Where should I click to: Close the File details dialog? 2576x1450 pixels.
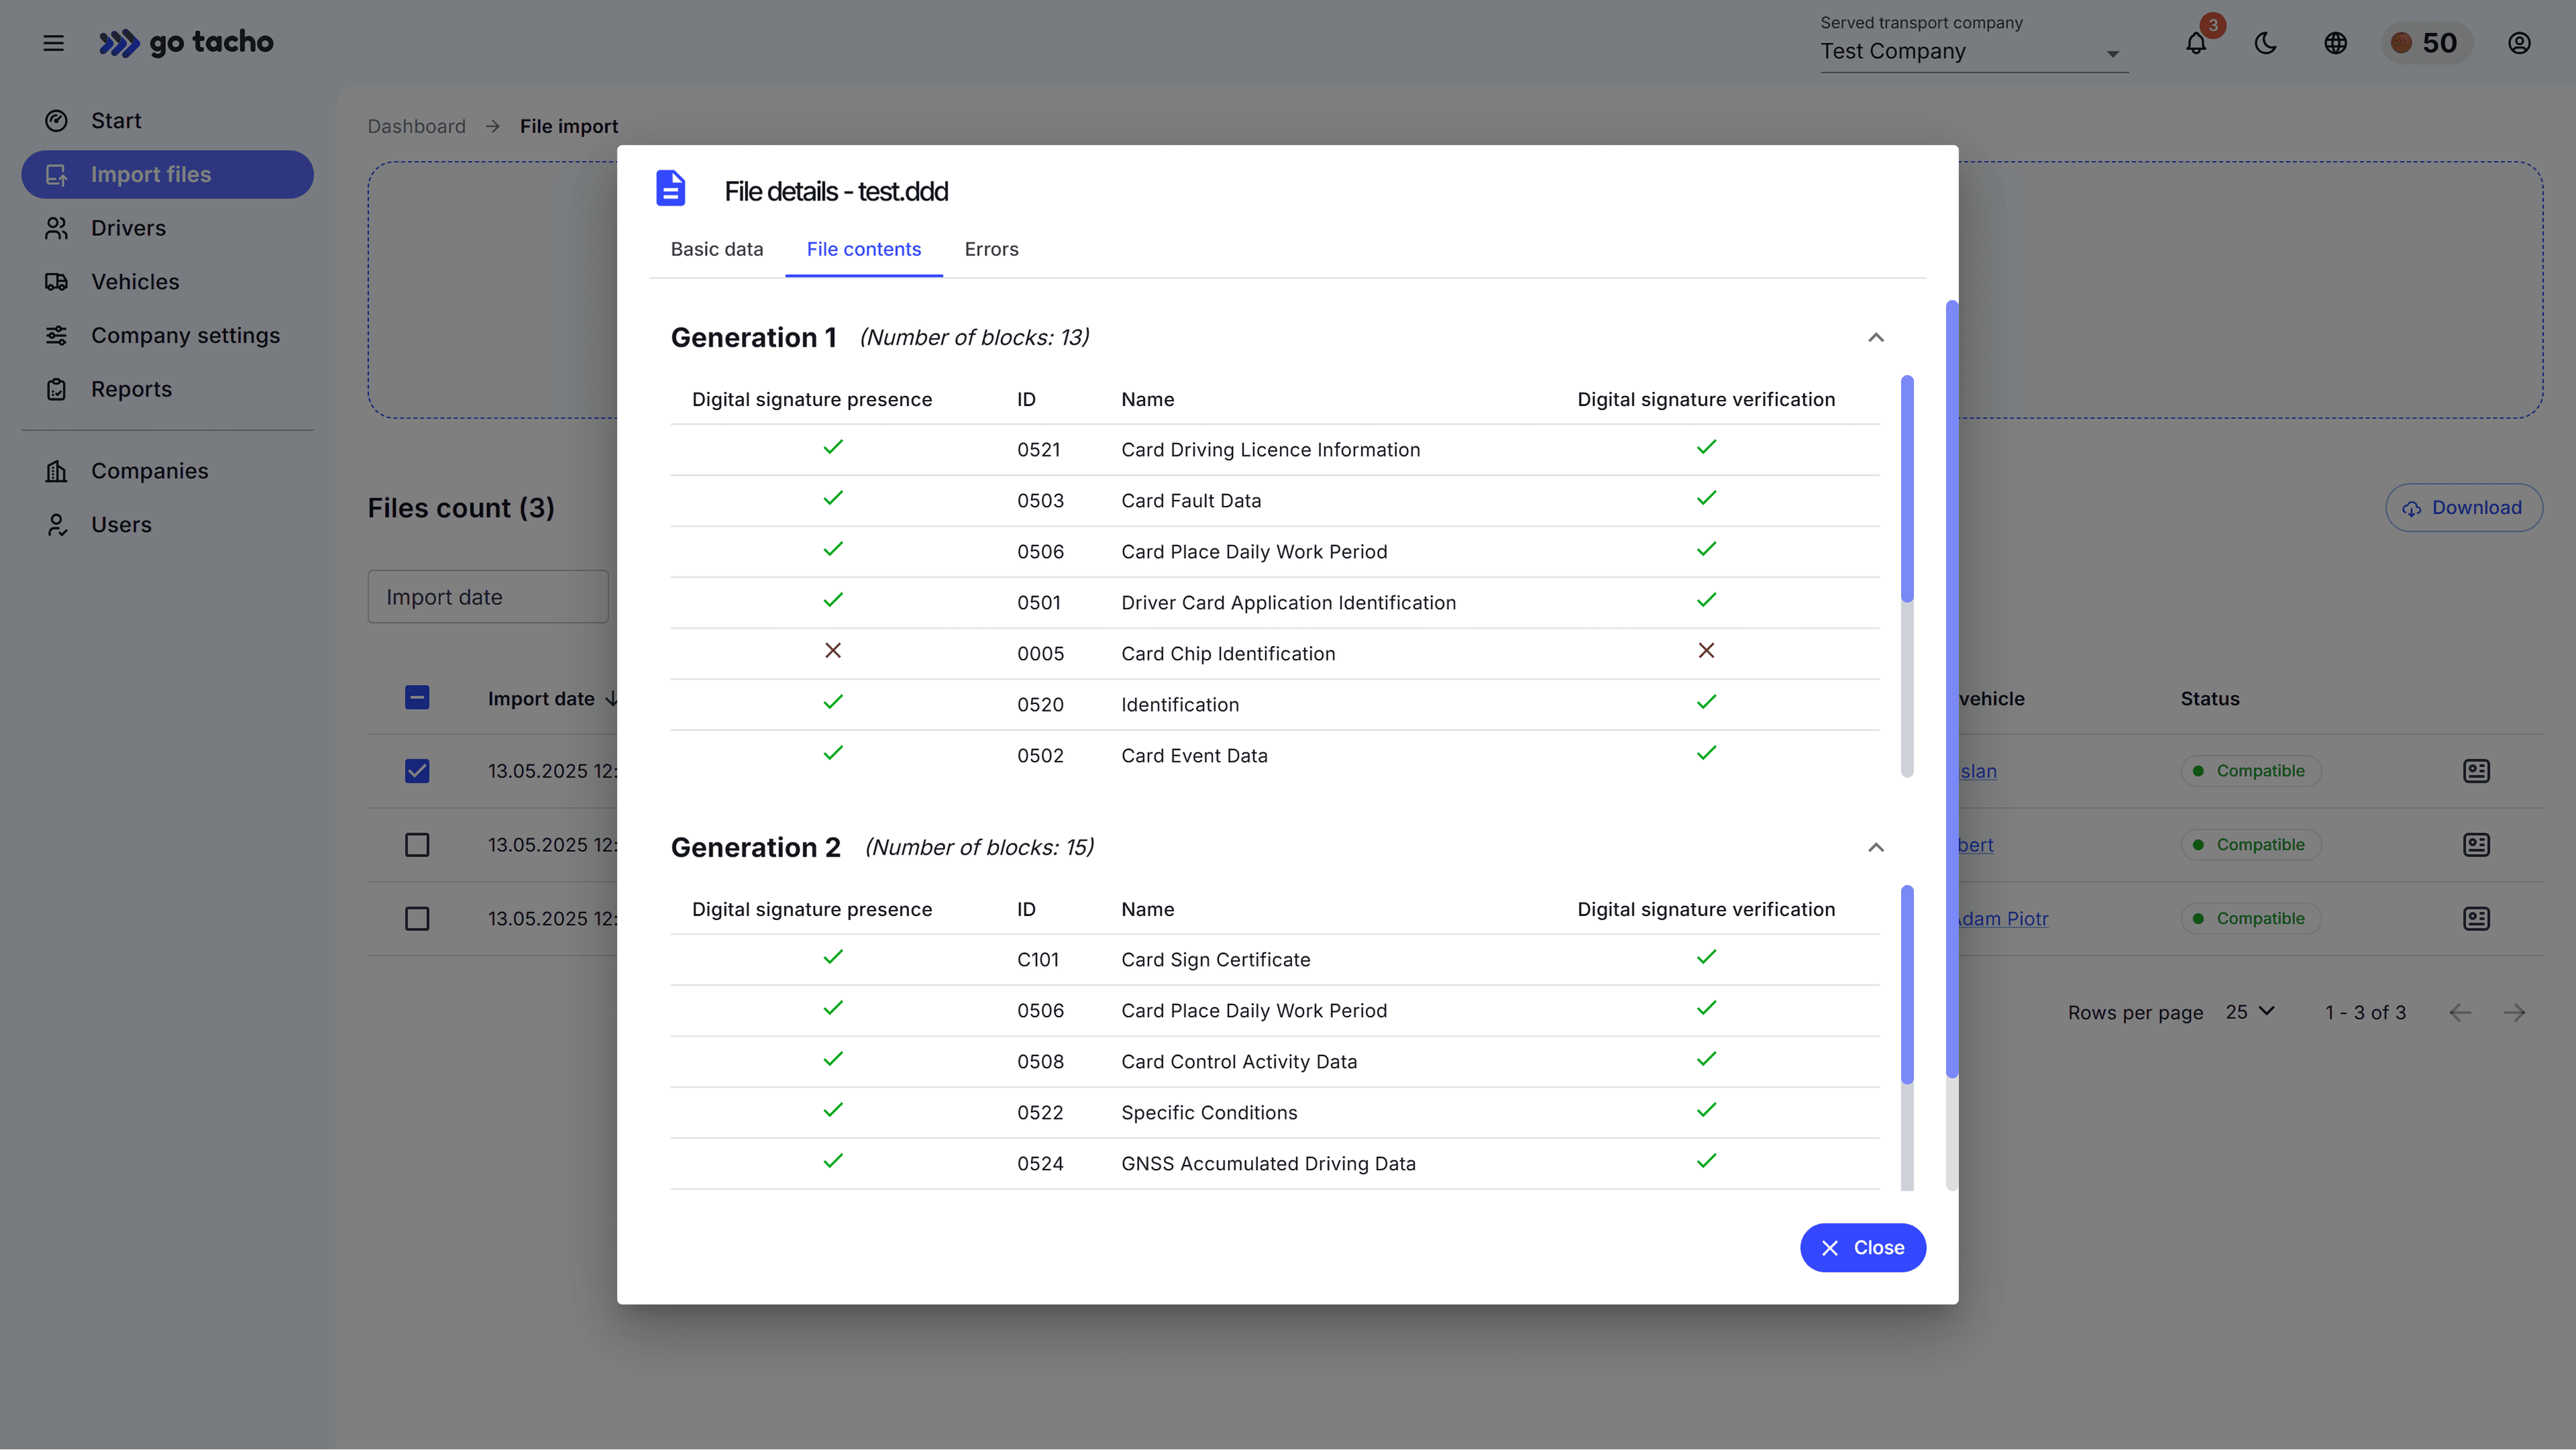[1863, 1248]
